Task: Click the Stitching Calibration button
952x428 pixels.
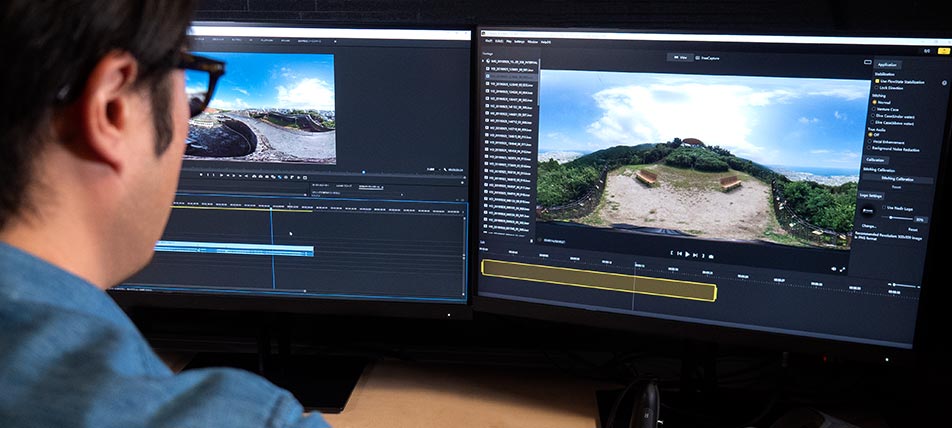Action: tap(898, 179)
